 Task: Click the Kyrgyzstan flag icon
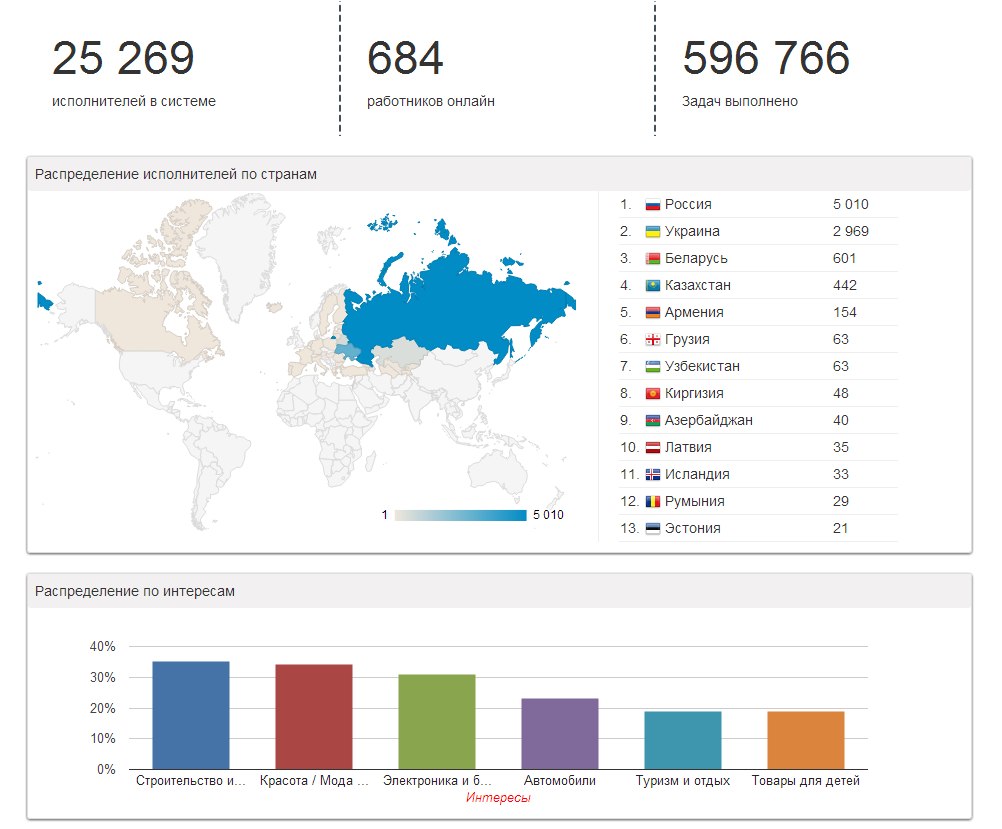[652, 394]
